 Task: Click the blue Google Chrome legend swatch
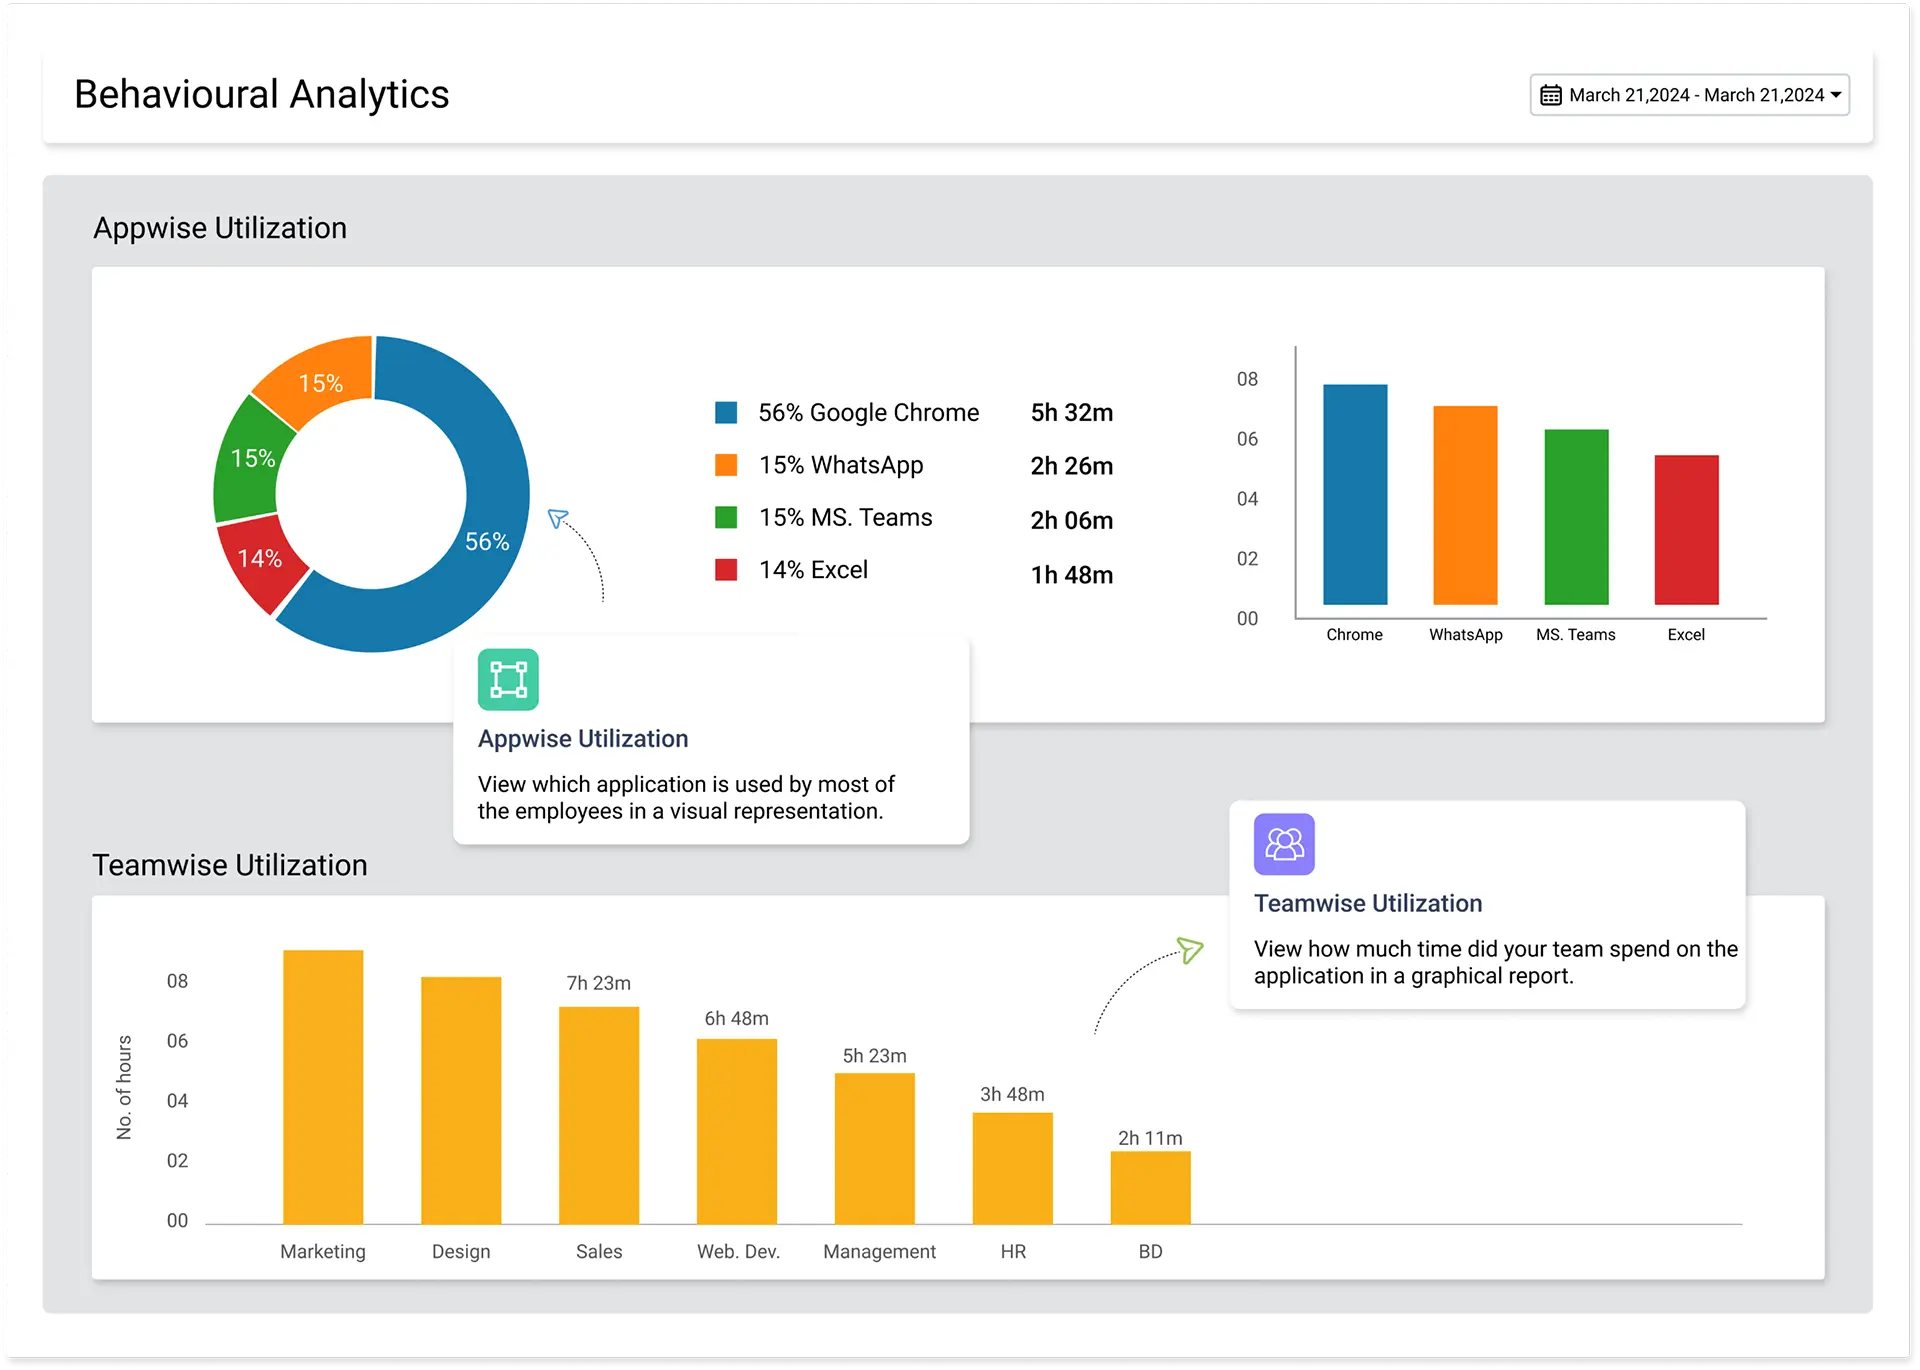click(x=726, y=412)
